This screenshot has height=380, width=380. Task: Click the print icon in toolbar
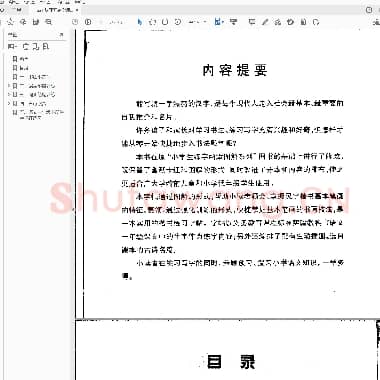(36, 22)
